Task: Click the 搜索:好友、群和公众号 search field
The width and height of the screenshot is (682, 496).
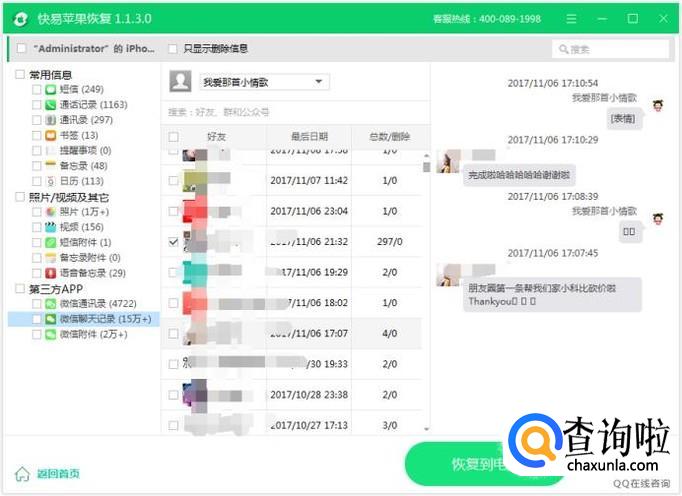Action: click(295, 112)
